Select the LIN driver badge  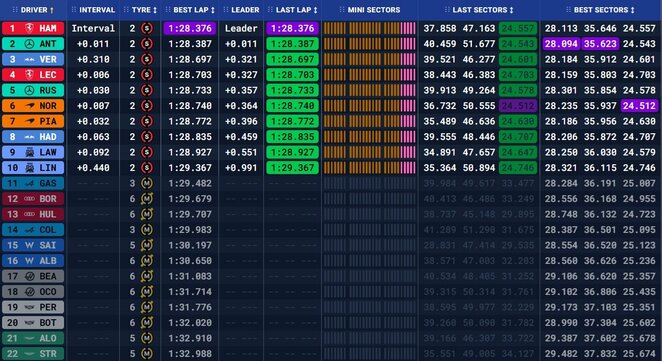(x=33, y=168)
